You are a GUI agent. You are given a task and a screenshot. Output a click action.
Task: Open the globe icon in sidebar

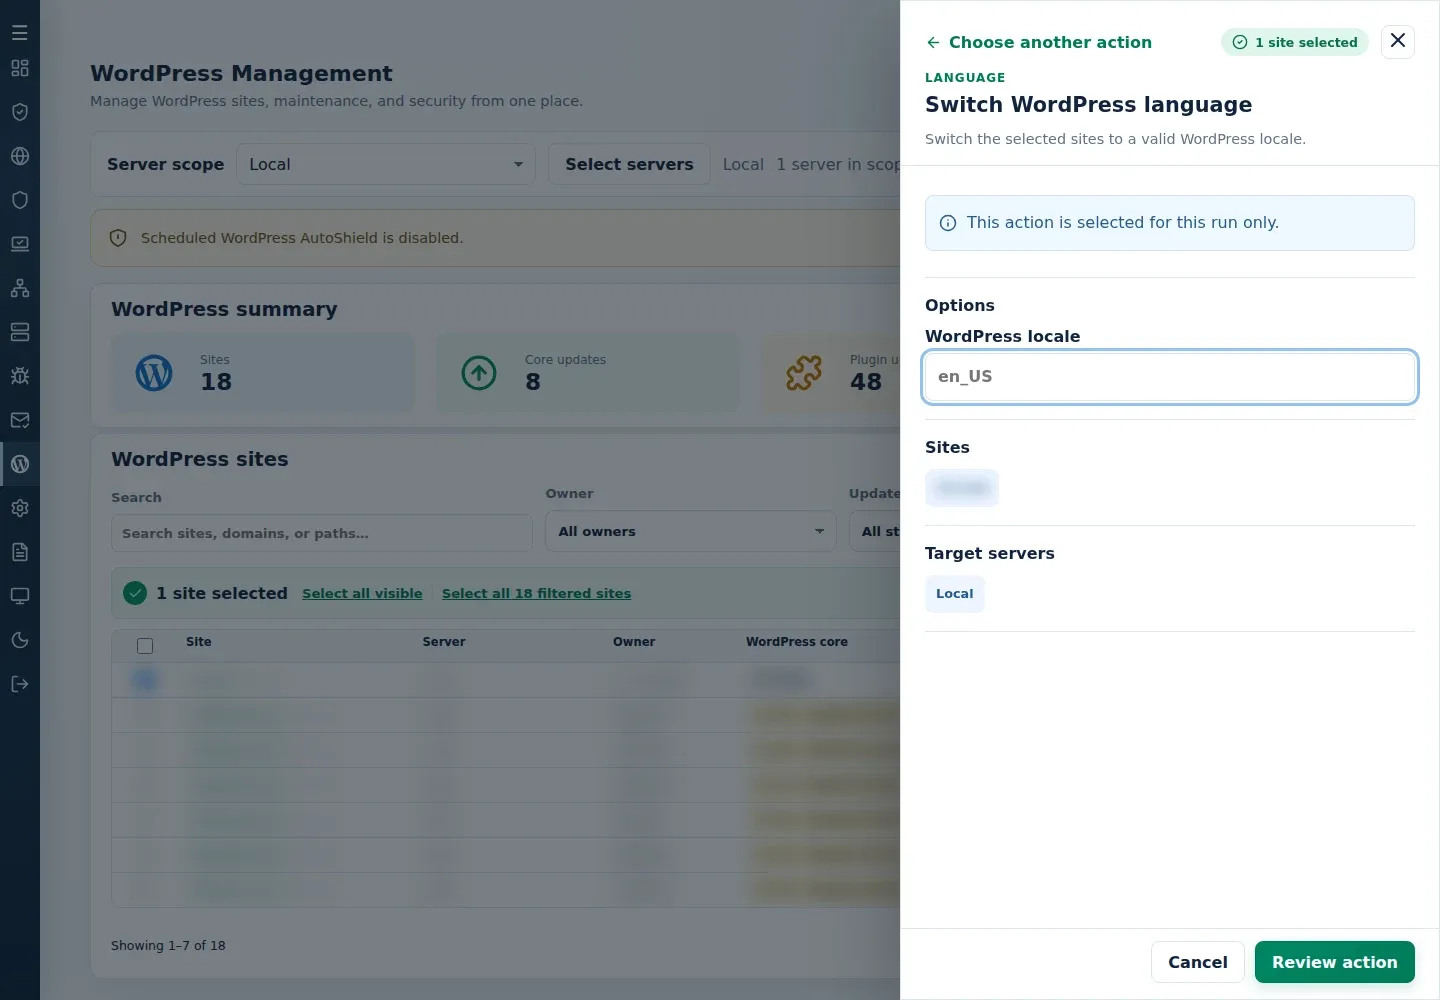tap(20, 156)
